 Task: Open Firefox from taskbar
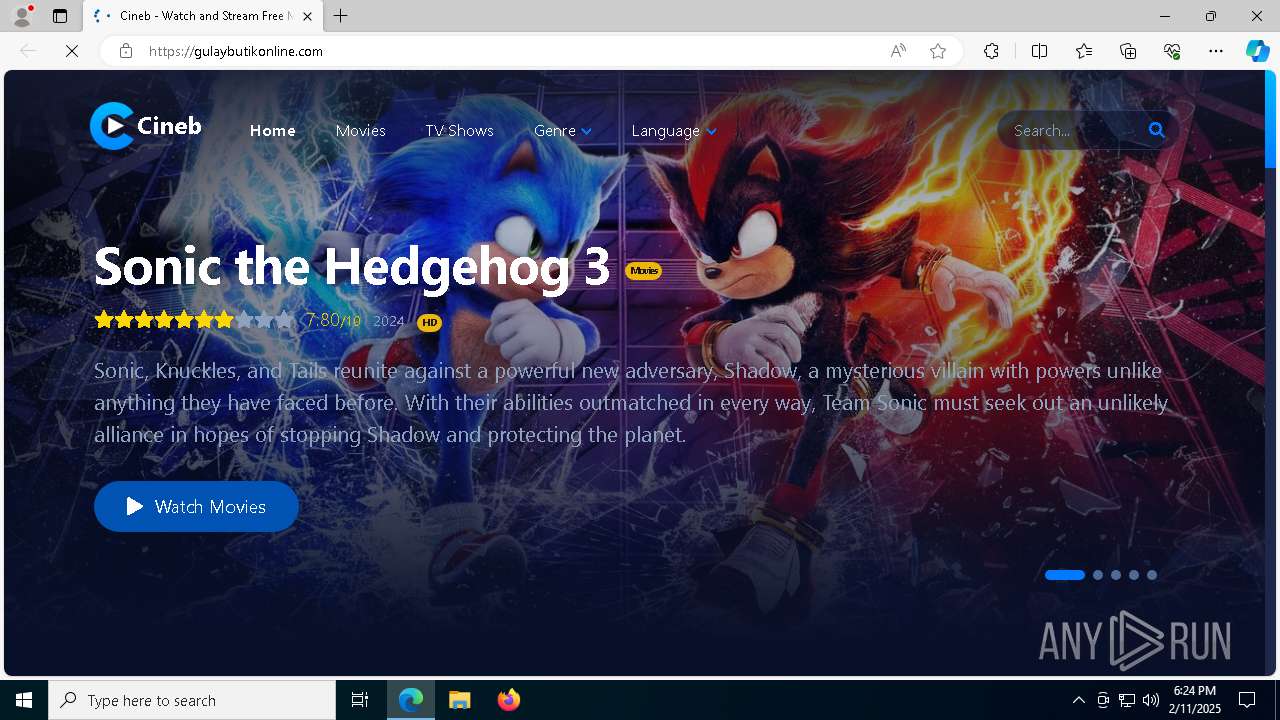[509, 700]
